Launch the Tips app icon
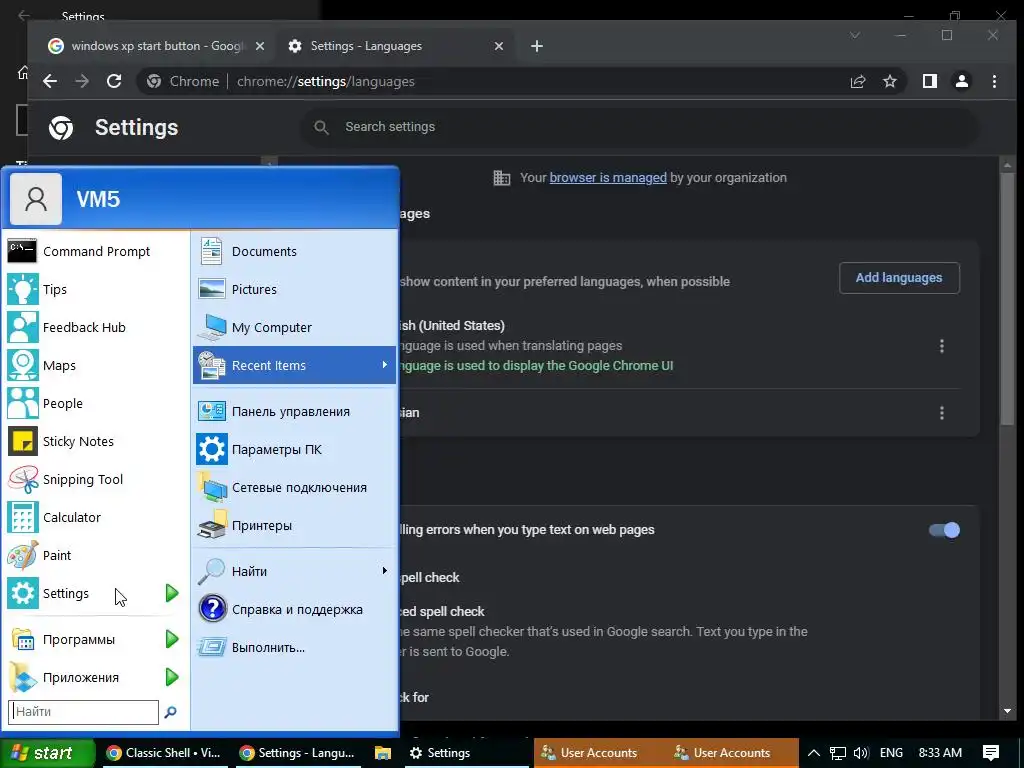The image size is (1024, 768). (23, 289)
